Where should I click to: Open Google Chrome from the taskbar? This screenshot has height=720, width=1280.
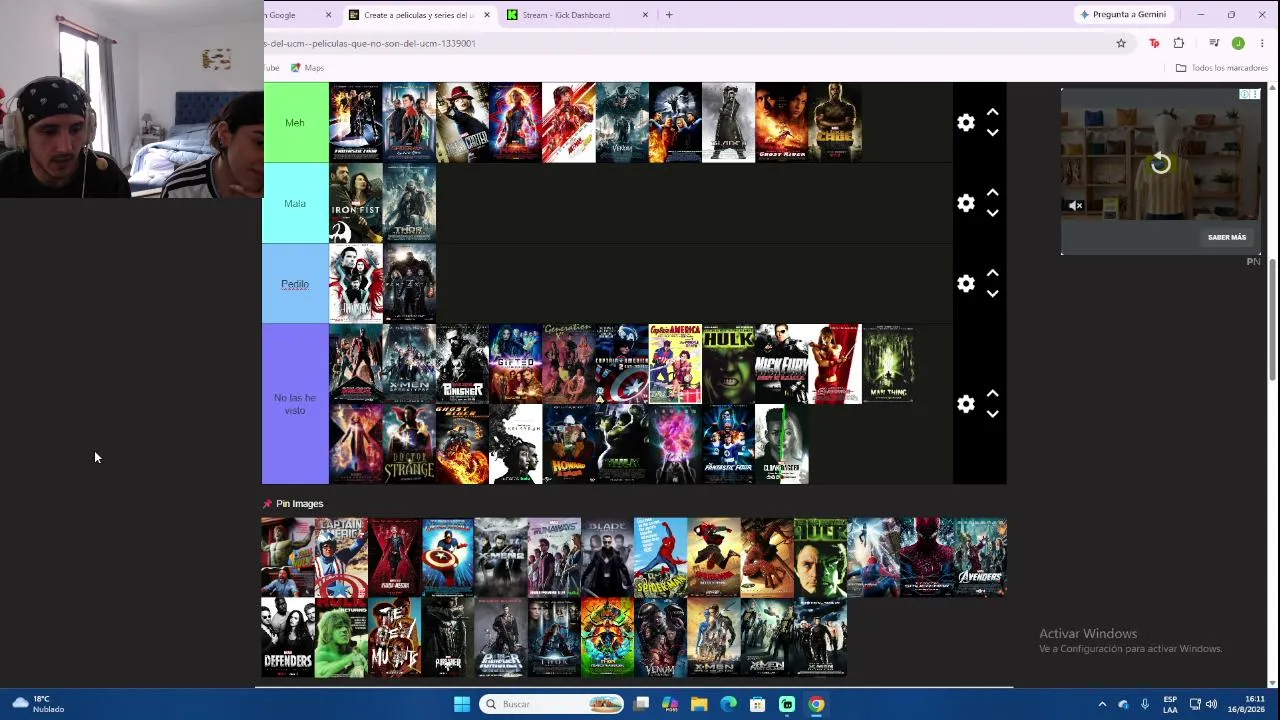[817, 704]
